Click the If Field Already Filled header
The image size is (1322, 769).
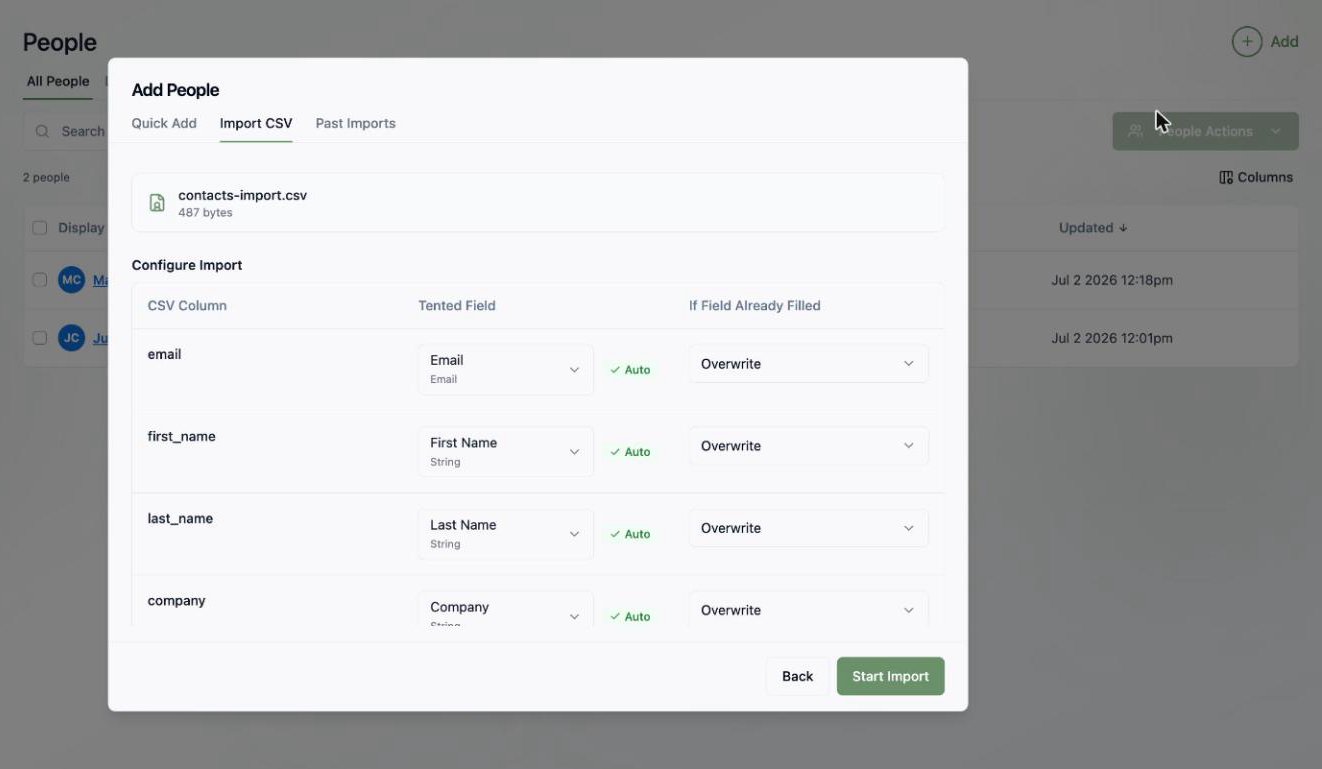coord(754,306)
